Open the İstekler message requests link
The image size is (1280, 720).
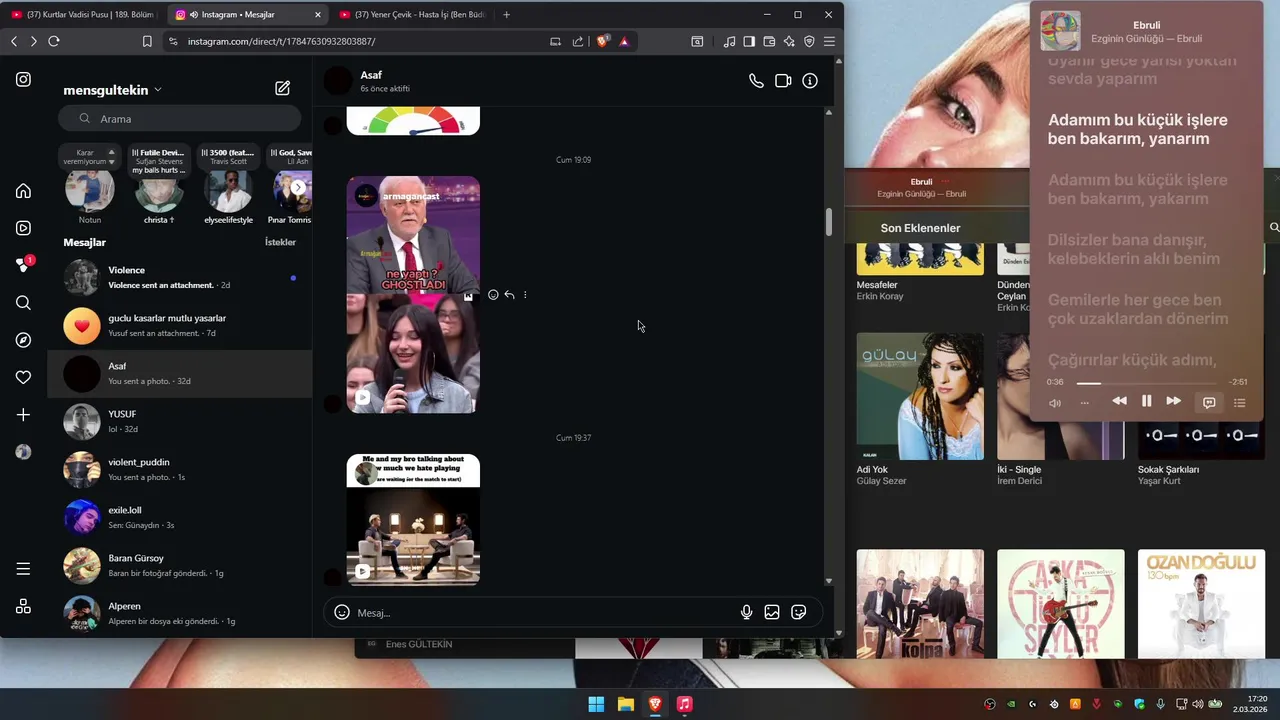point(280,242)
